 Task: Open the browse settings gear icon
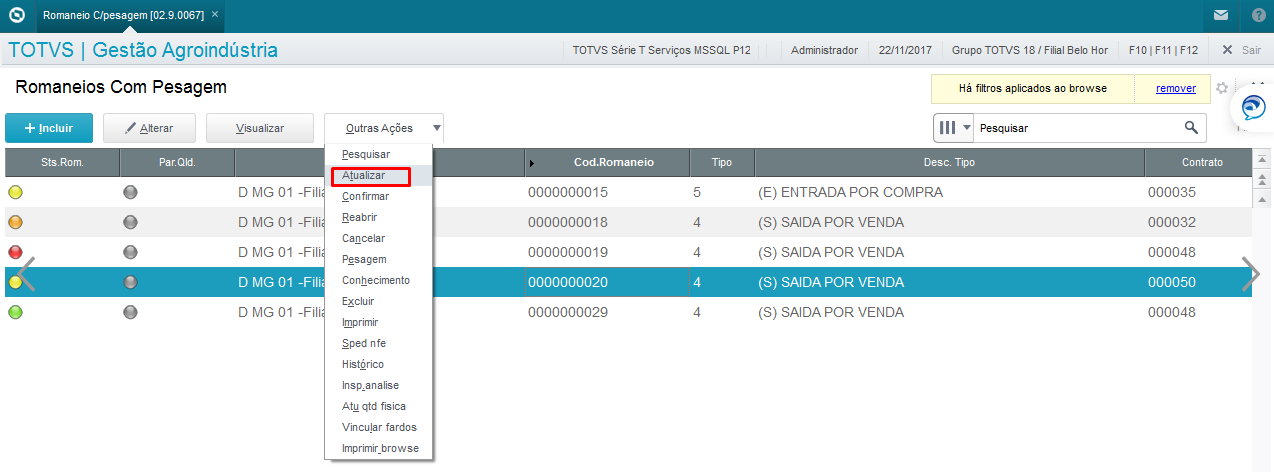tap(1222, 88)
